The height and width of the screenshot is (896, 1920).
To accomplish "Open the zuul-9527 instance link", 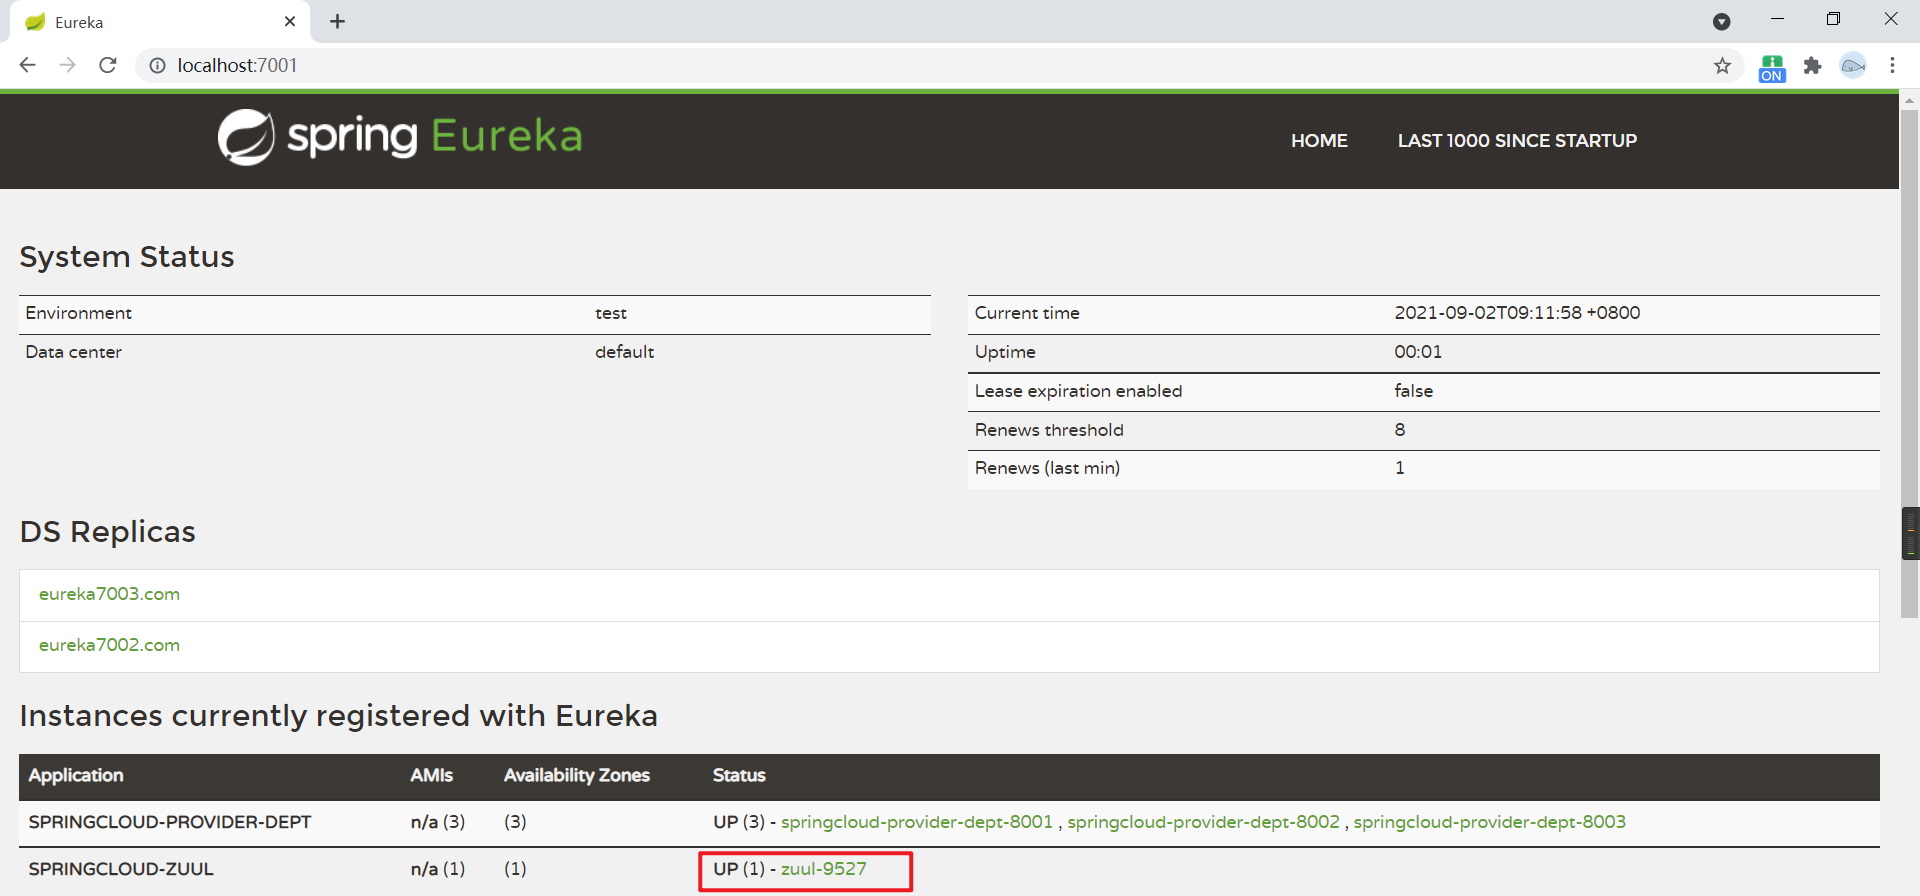I will tap(824, 869).
